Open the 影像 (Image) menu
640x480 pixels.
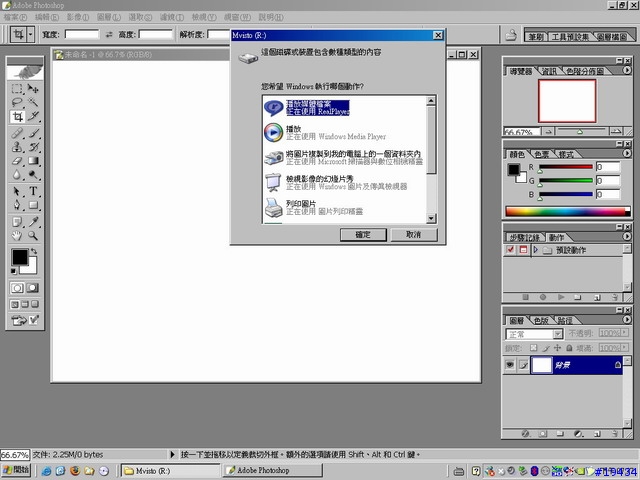click(78, 17)
